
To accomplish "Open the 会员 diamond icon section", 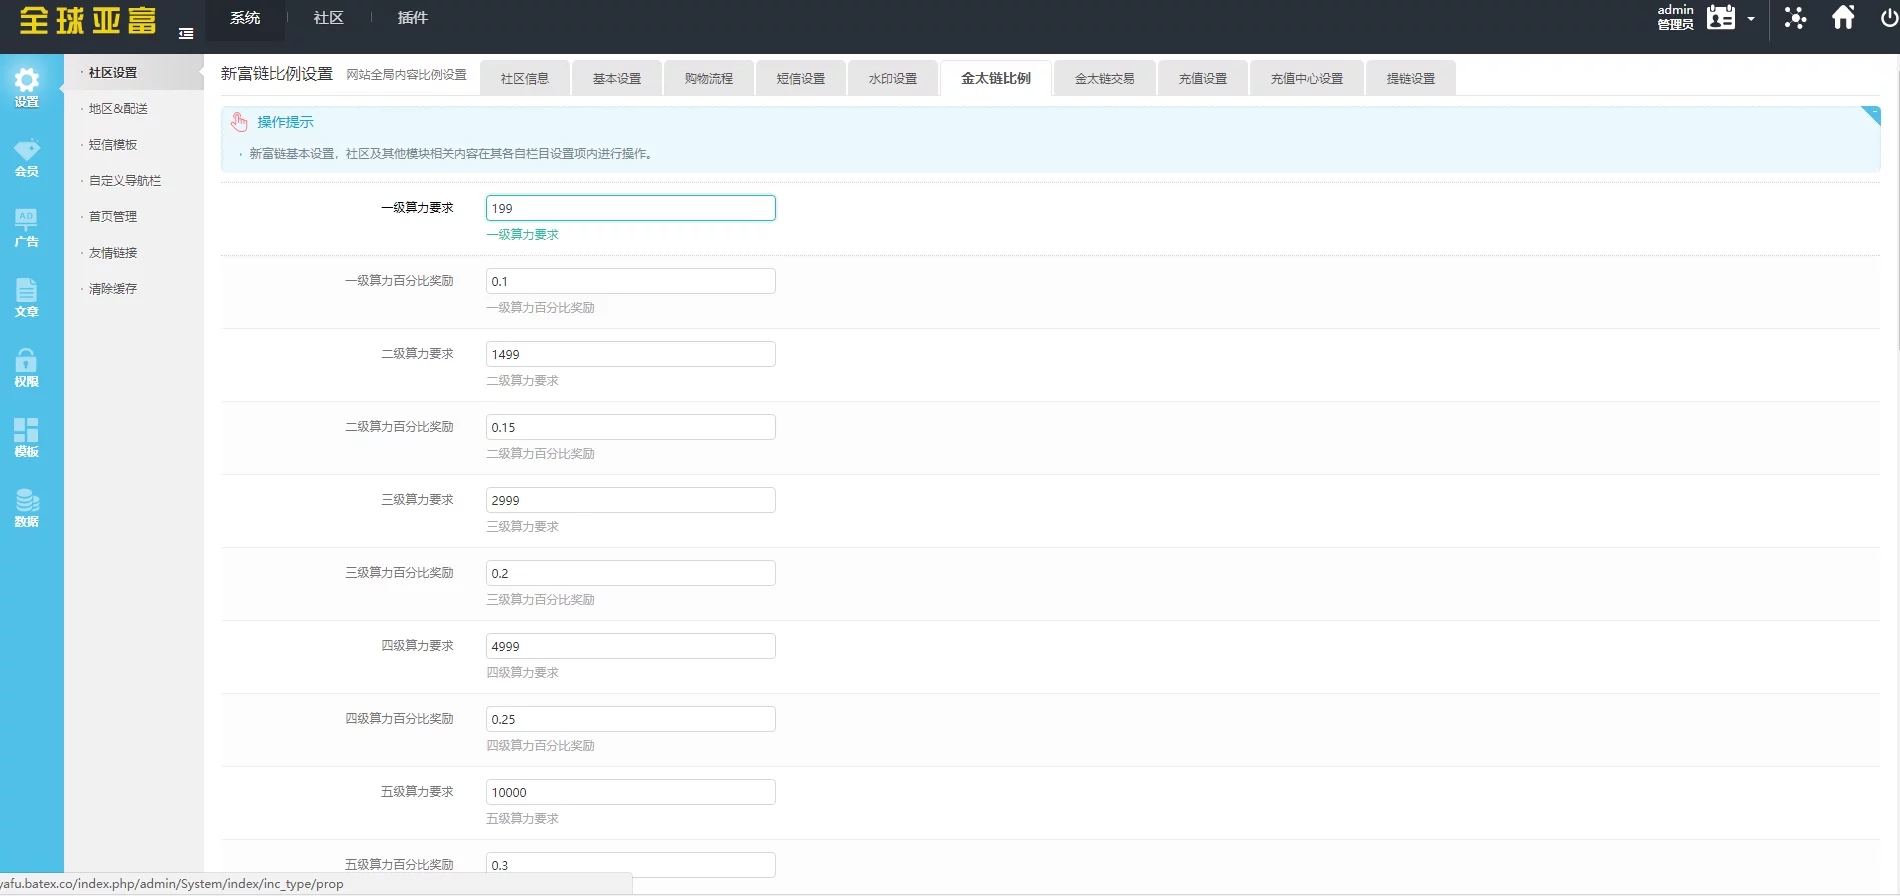I will point(27,157).
